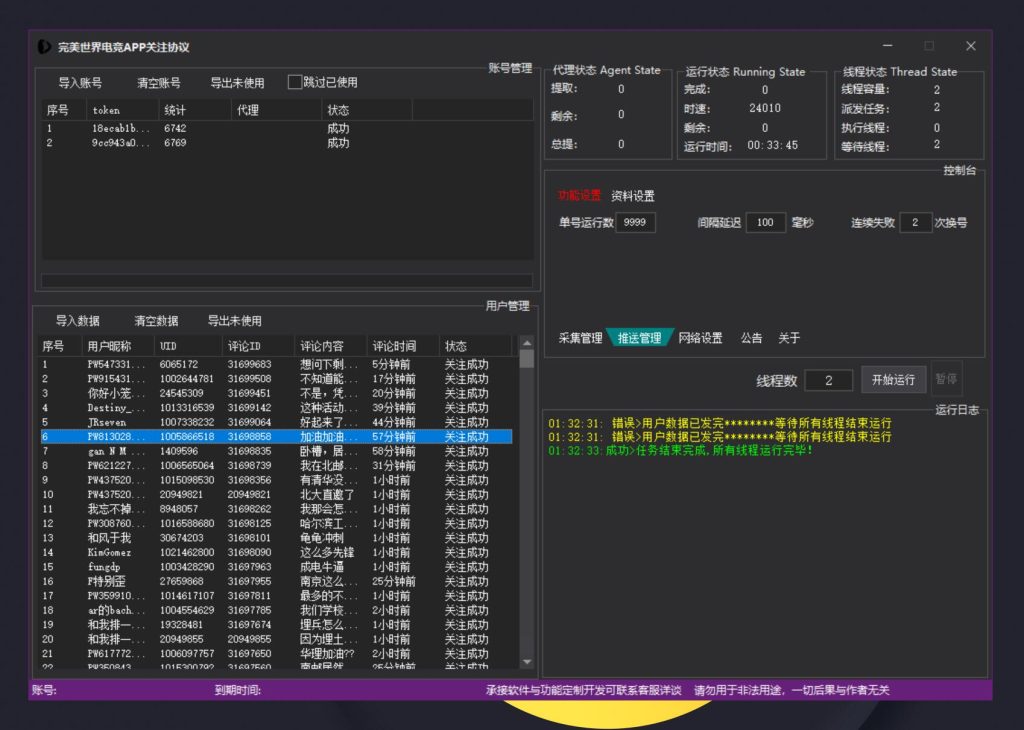1024x730 pixels.
Task: Click 清空账号 to clear accounts
Action: [x=159, y=83]
